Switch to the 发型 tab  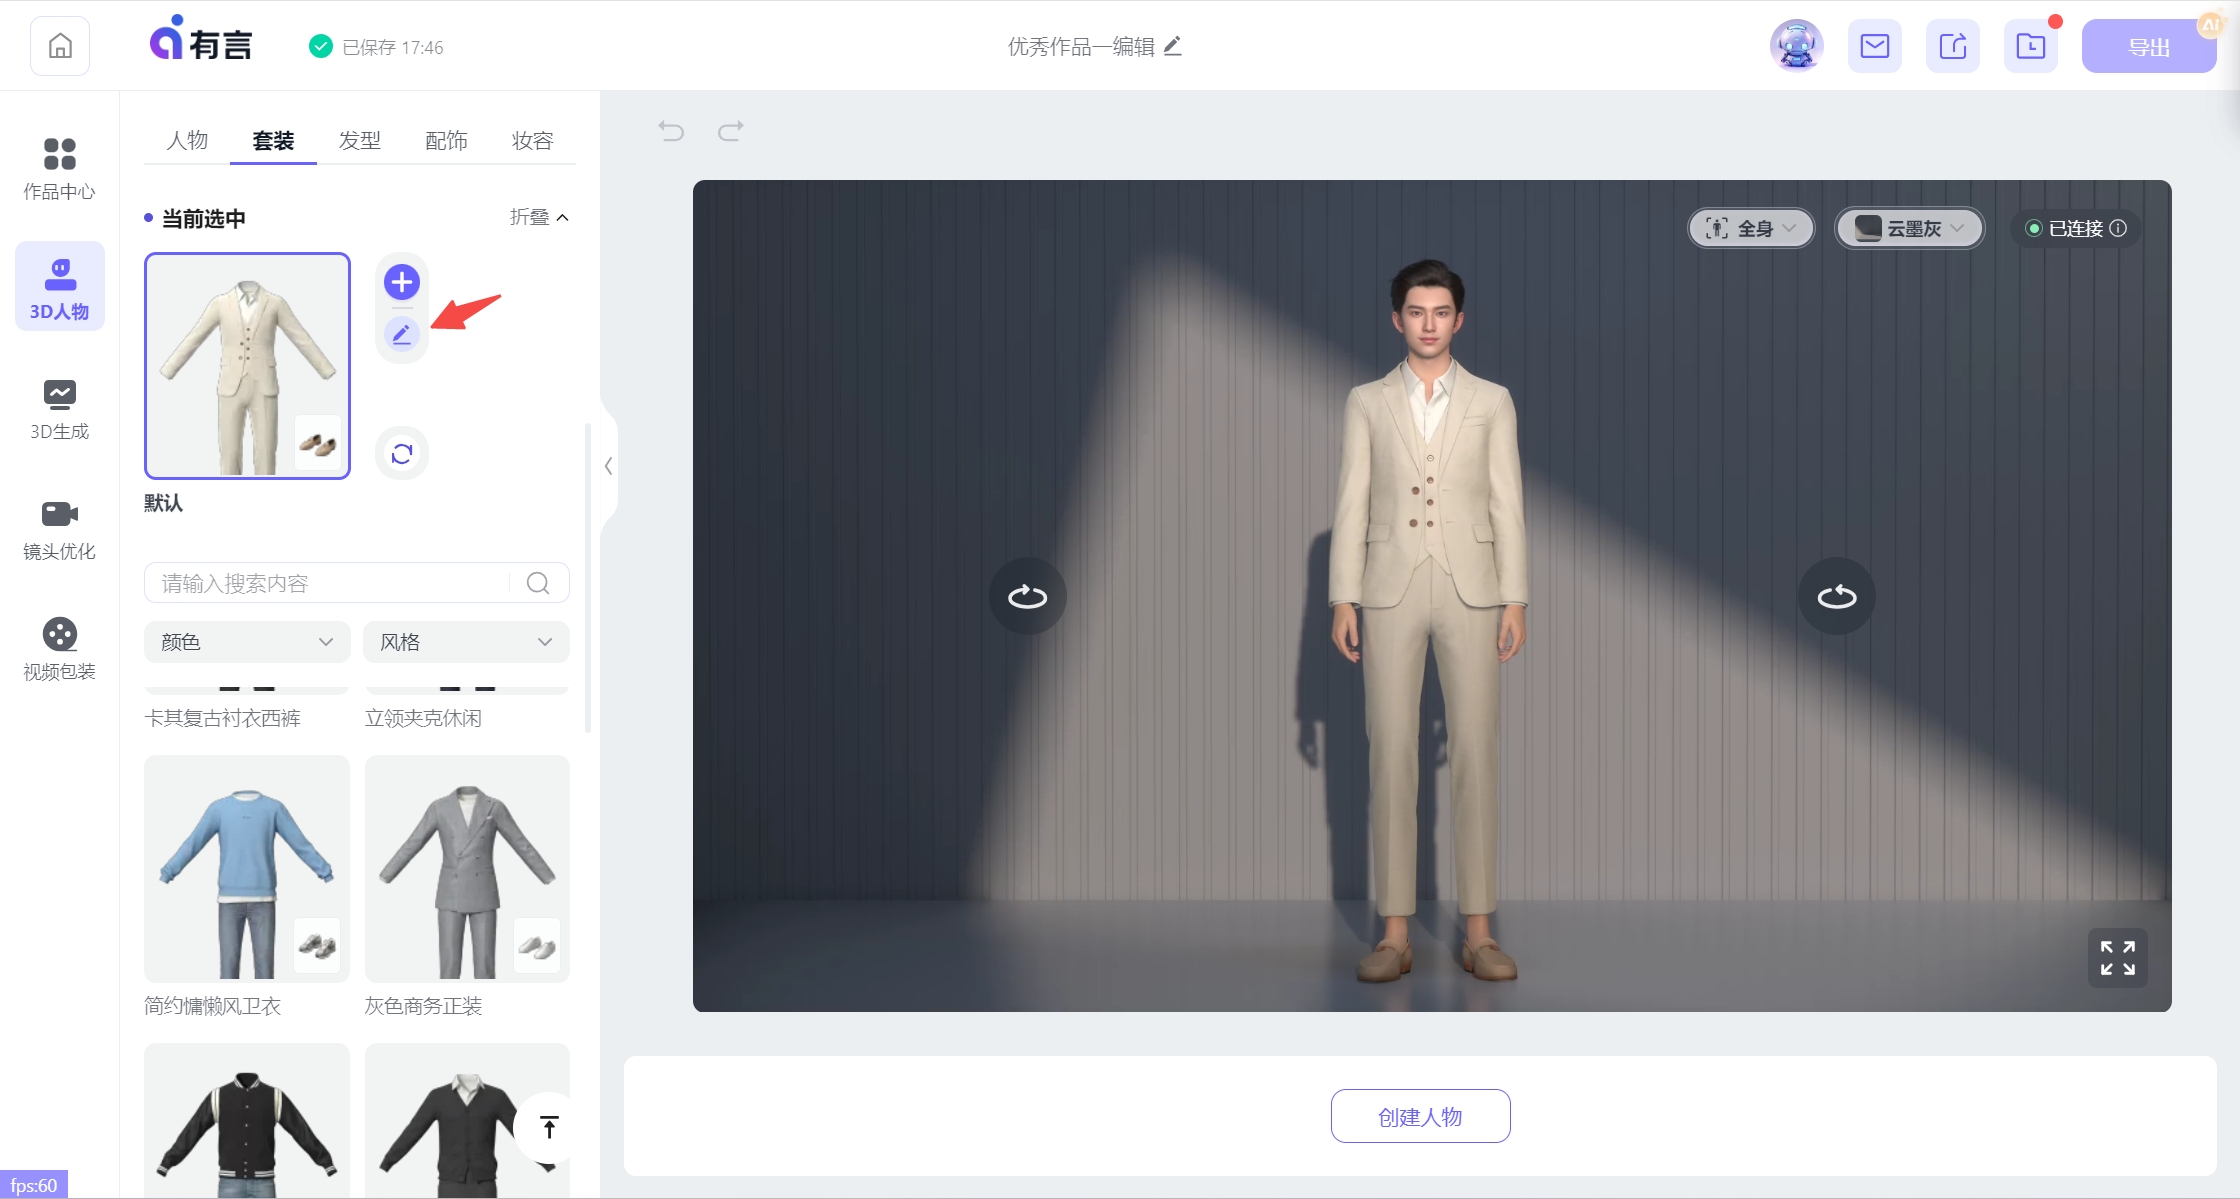pyautogui.click(x=360, y=140)
